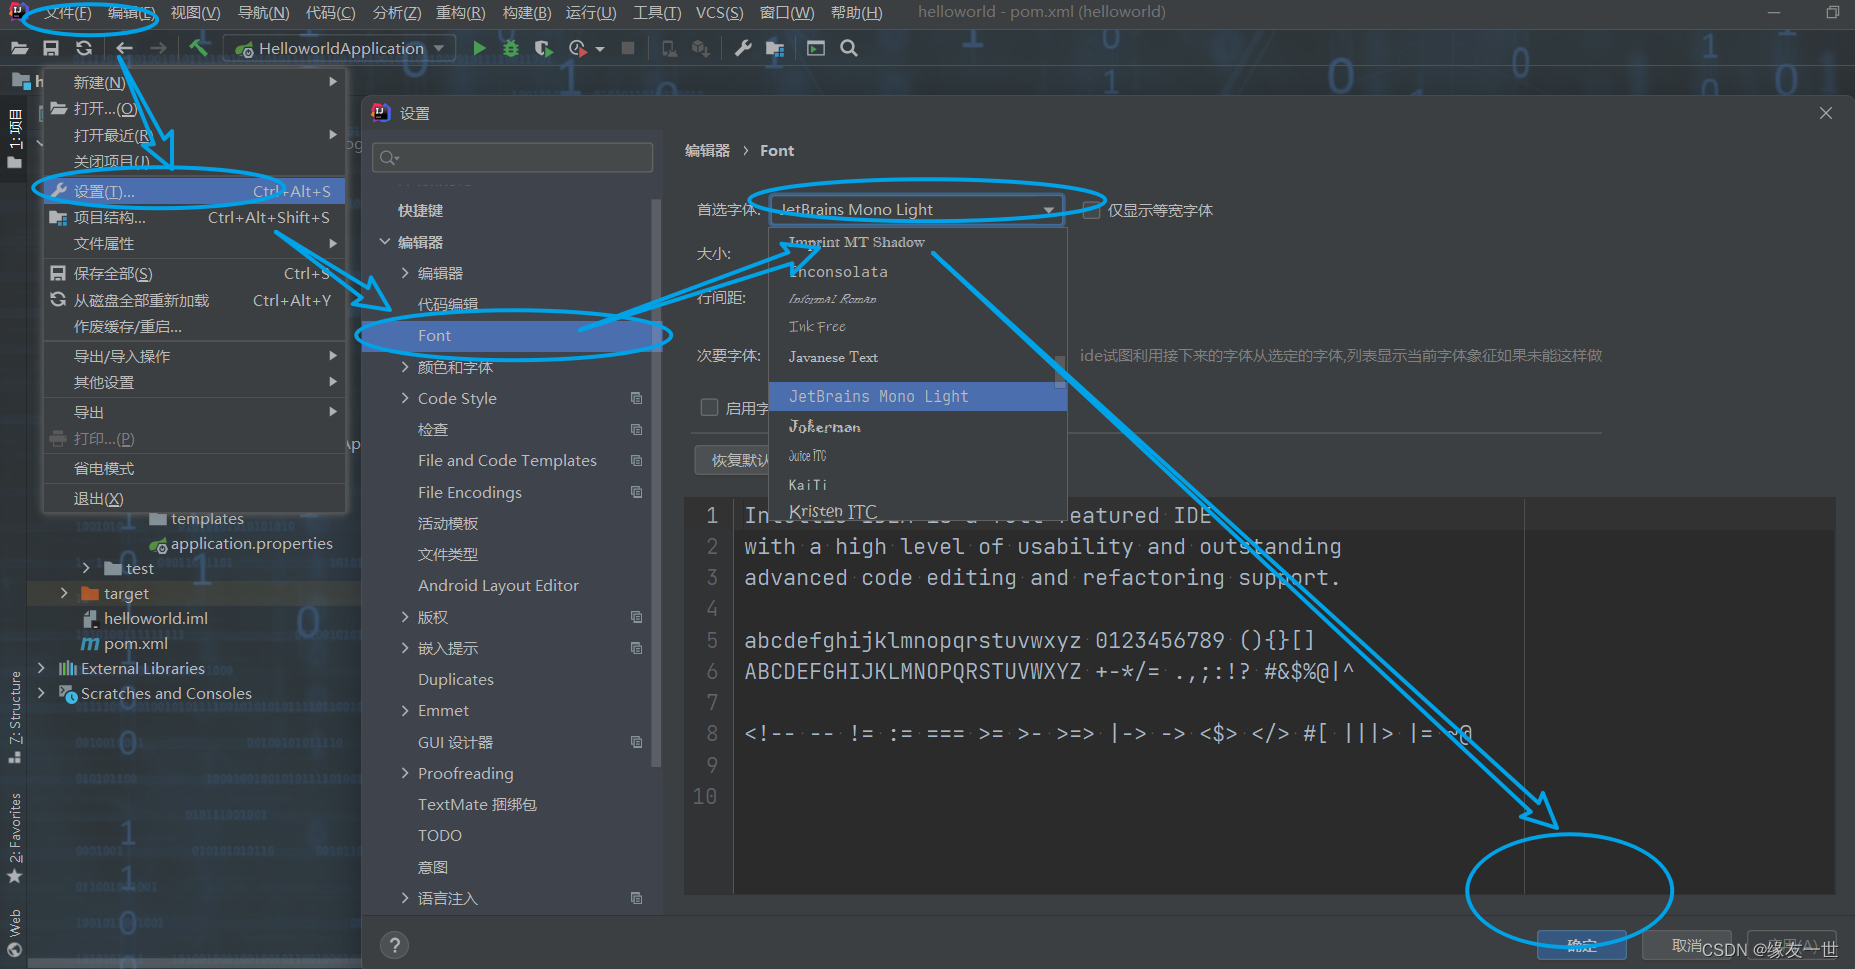Click the wrench settings toolbar icon
This screenshot has height=969, width=1855.
[x=743, y=48]
